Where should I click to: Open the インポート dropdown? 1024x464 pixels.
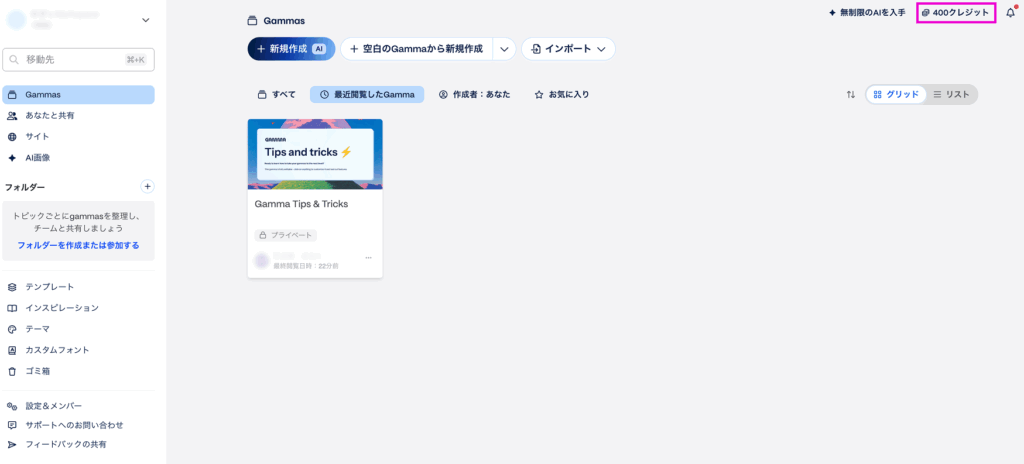(x=568, y=48)
